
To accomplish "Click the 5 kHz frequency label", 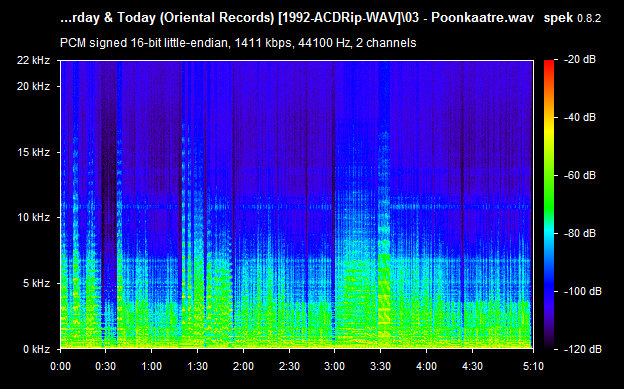I will tap(36, 283).
